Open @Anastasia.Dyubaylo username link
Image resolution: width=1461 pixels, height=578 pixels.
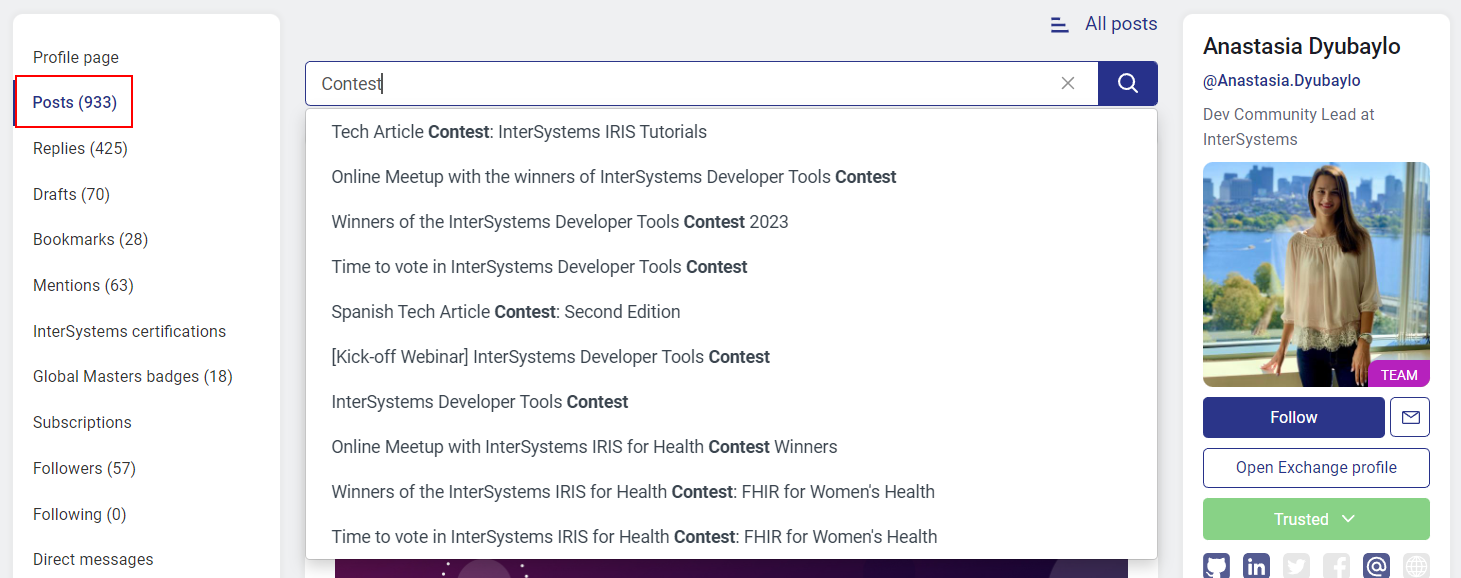point(1281,80)
